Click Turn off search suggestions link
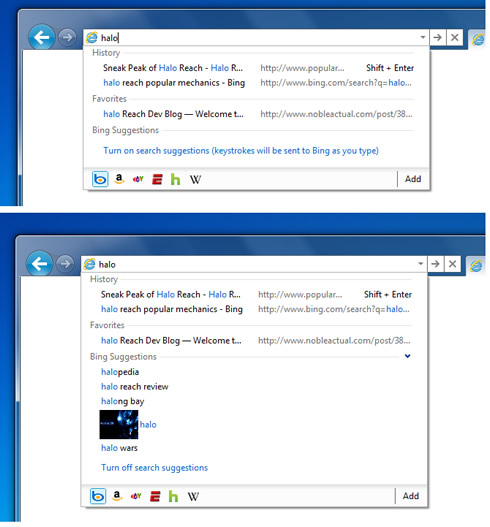This screenshot has width=490, height=527. pos(155,468)
